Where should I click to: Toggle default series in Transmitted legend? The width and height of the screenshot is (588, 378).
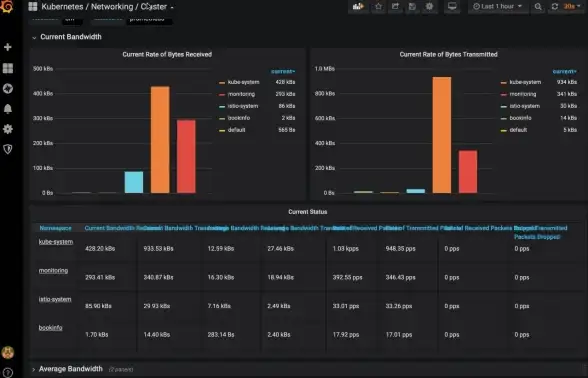[518, 130]
